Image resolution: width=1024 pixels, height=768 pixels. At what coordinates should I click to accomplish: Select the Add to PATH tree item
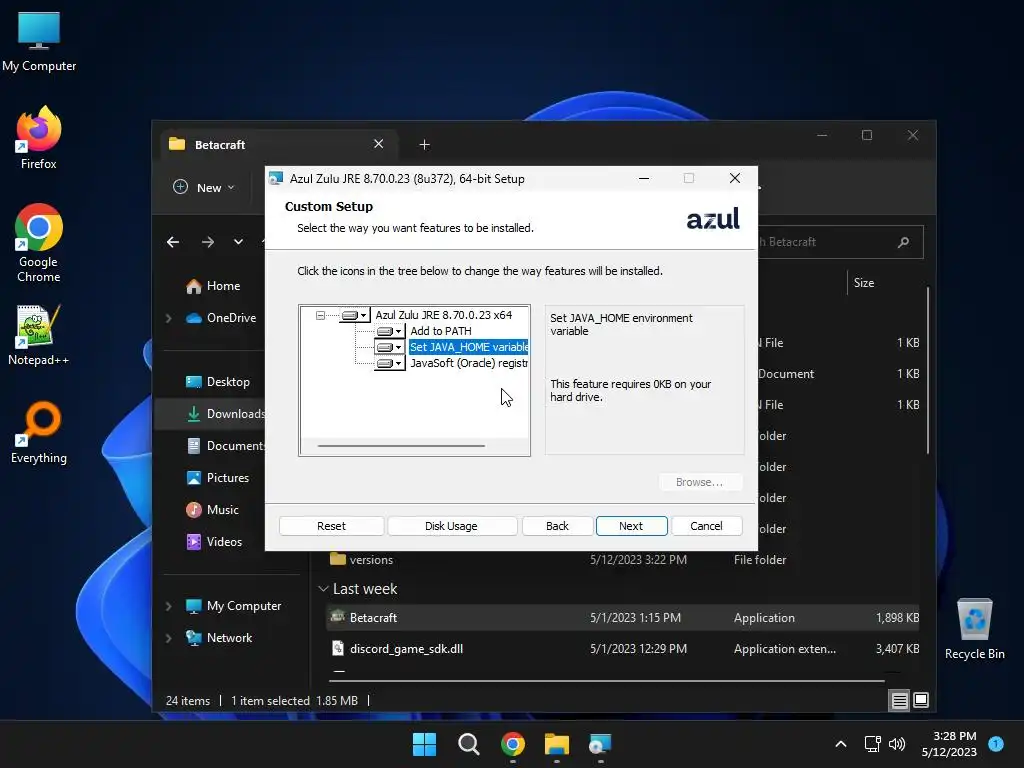click(441, 331)
